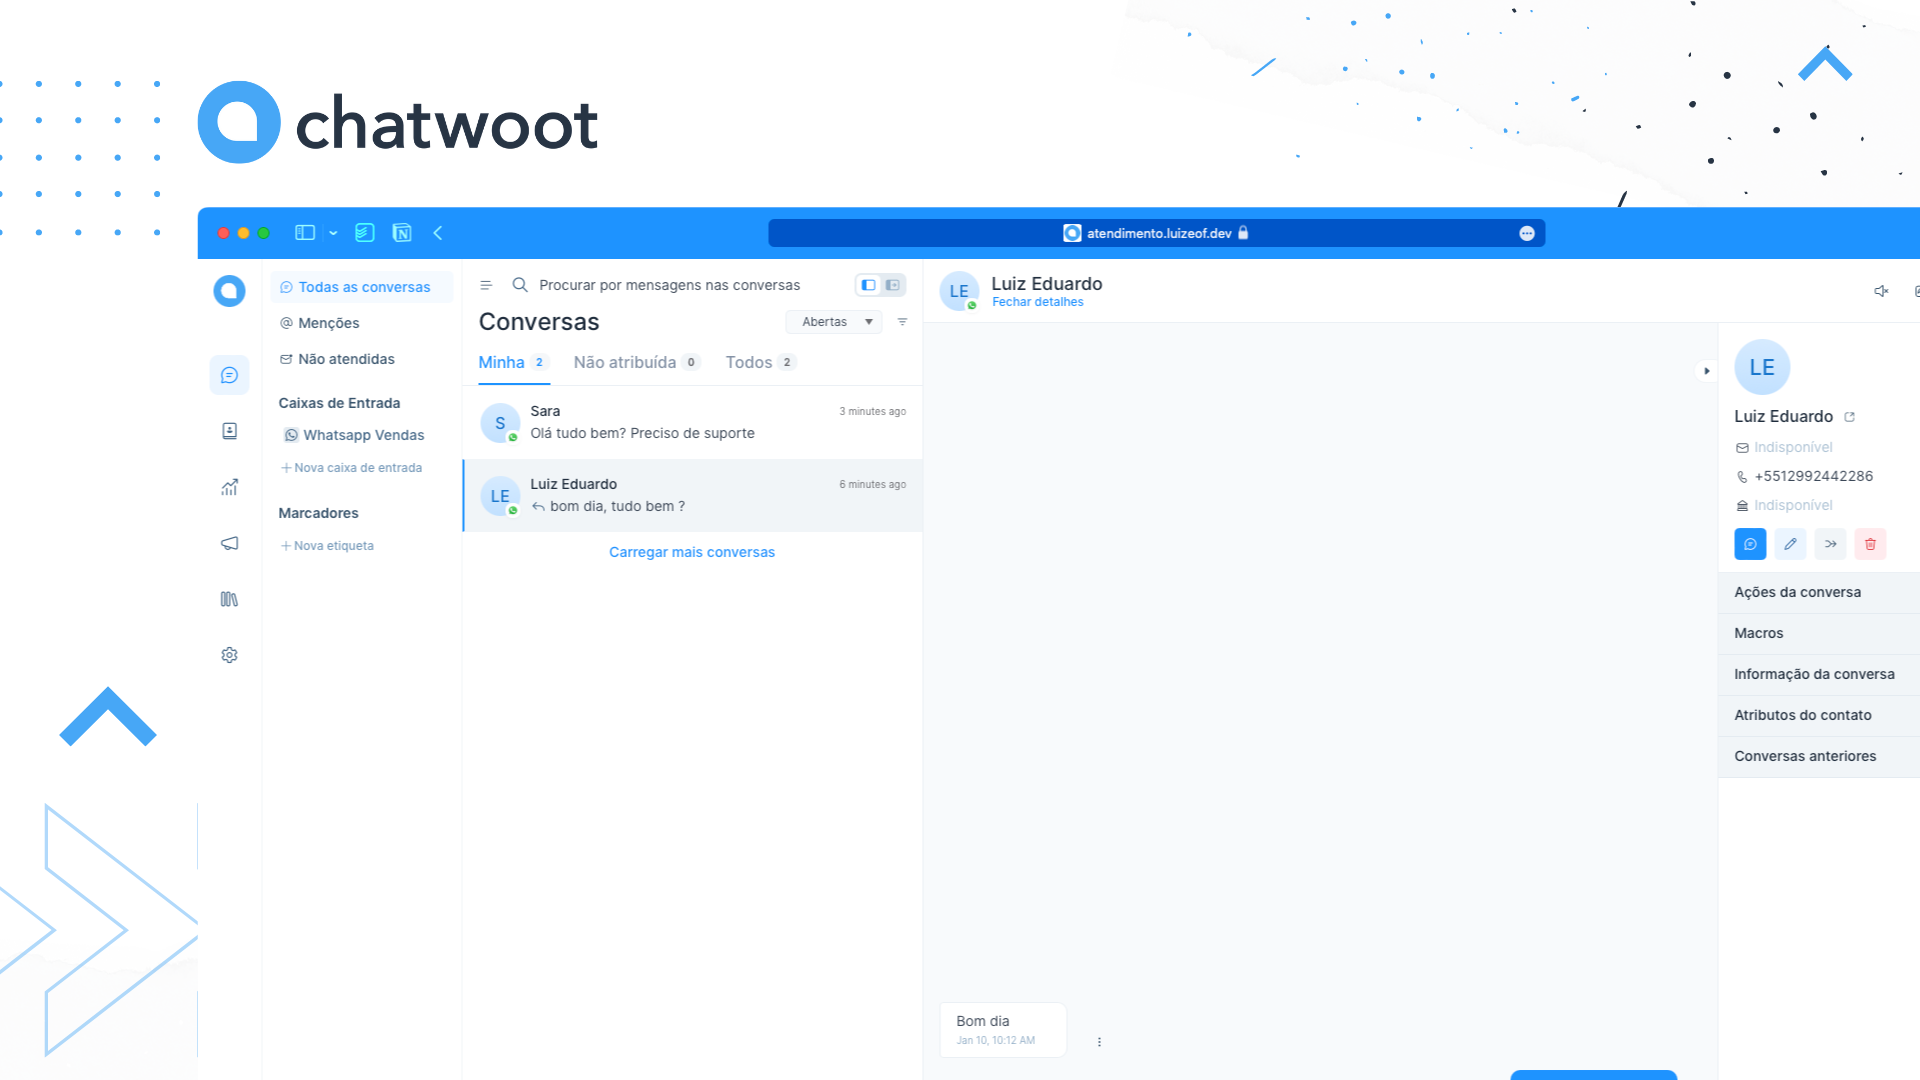1920x1080 pixels.
Task: Collapse contact panel arrow
Action: (1707, 371)
